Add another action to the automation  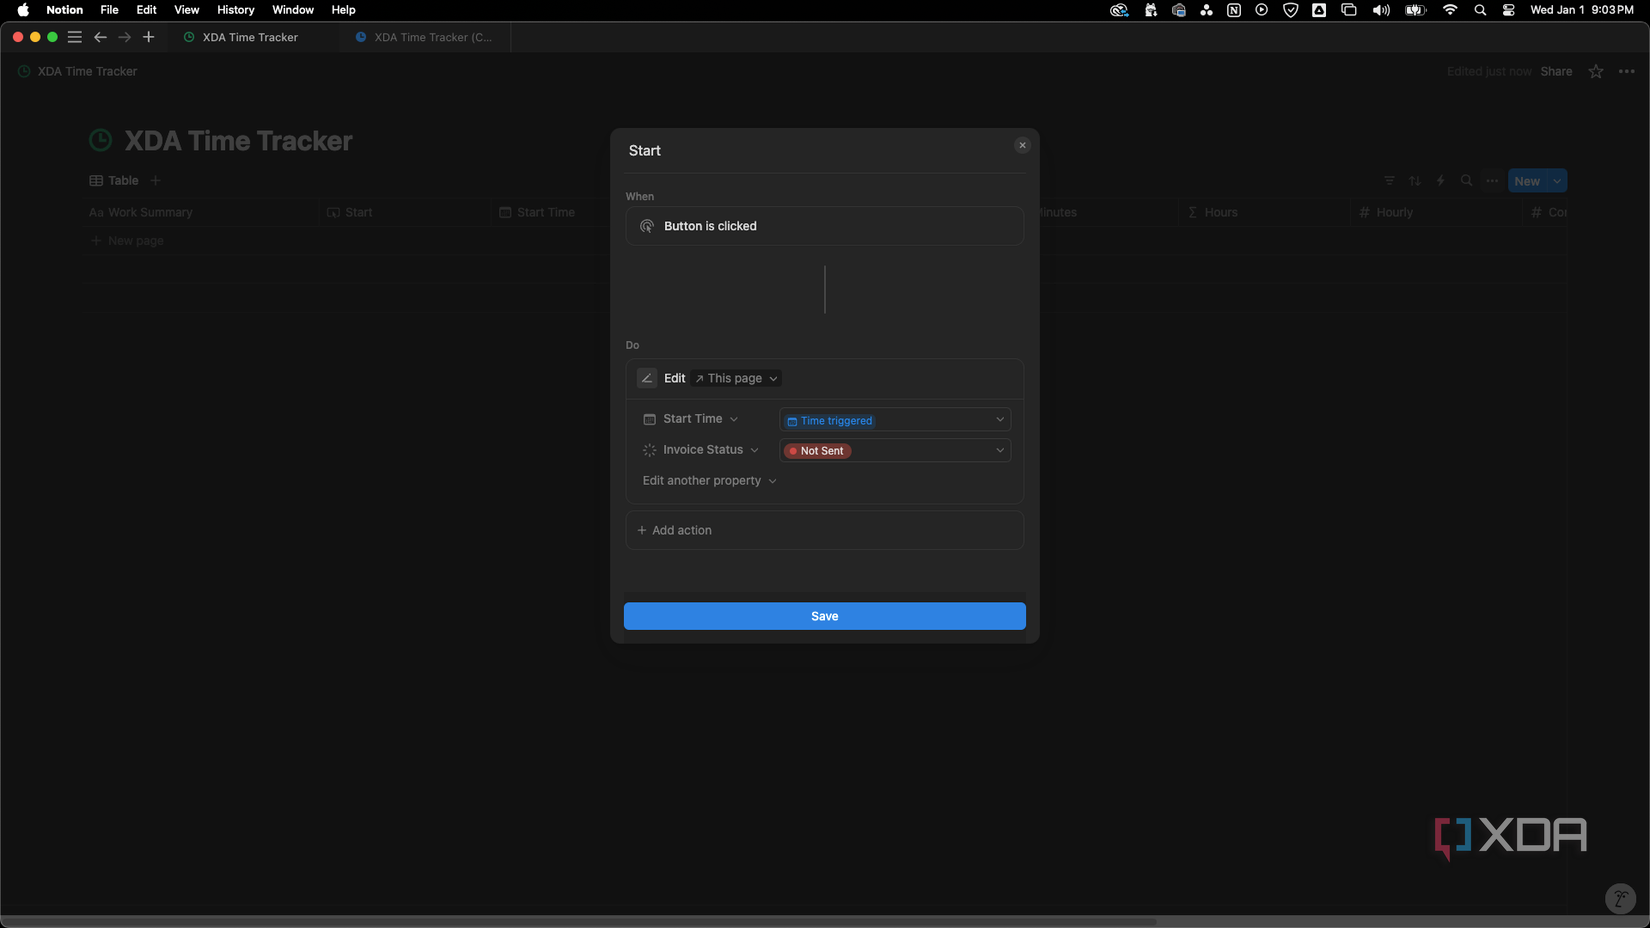pyautogui.click(x=824, y=530)
